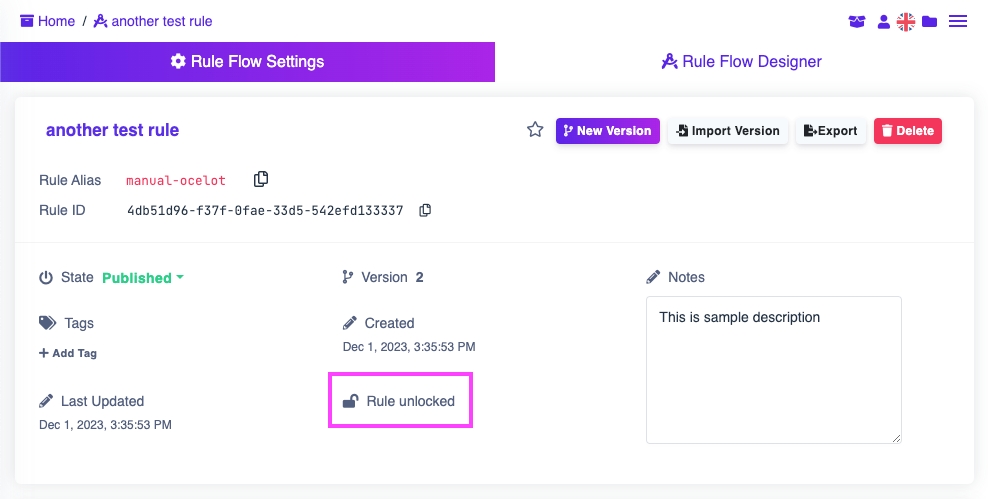Click the UK flag language selector

point(906,21)
